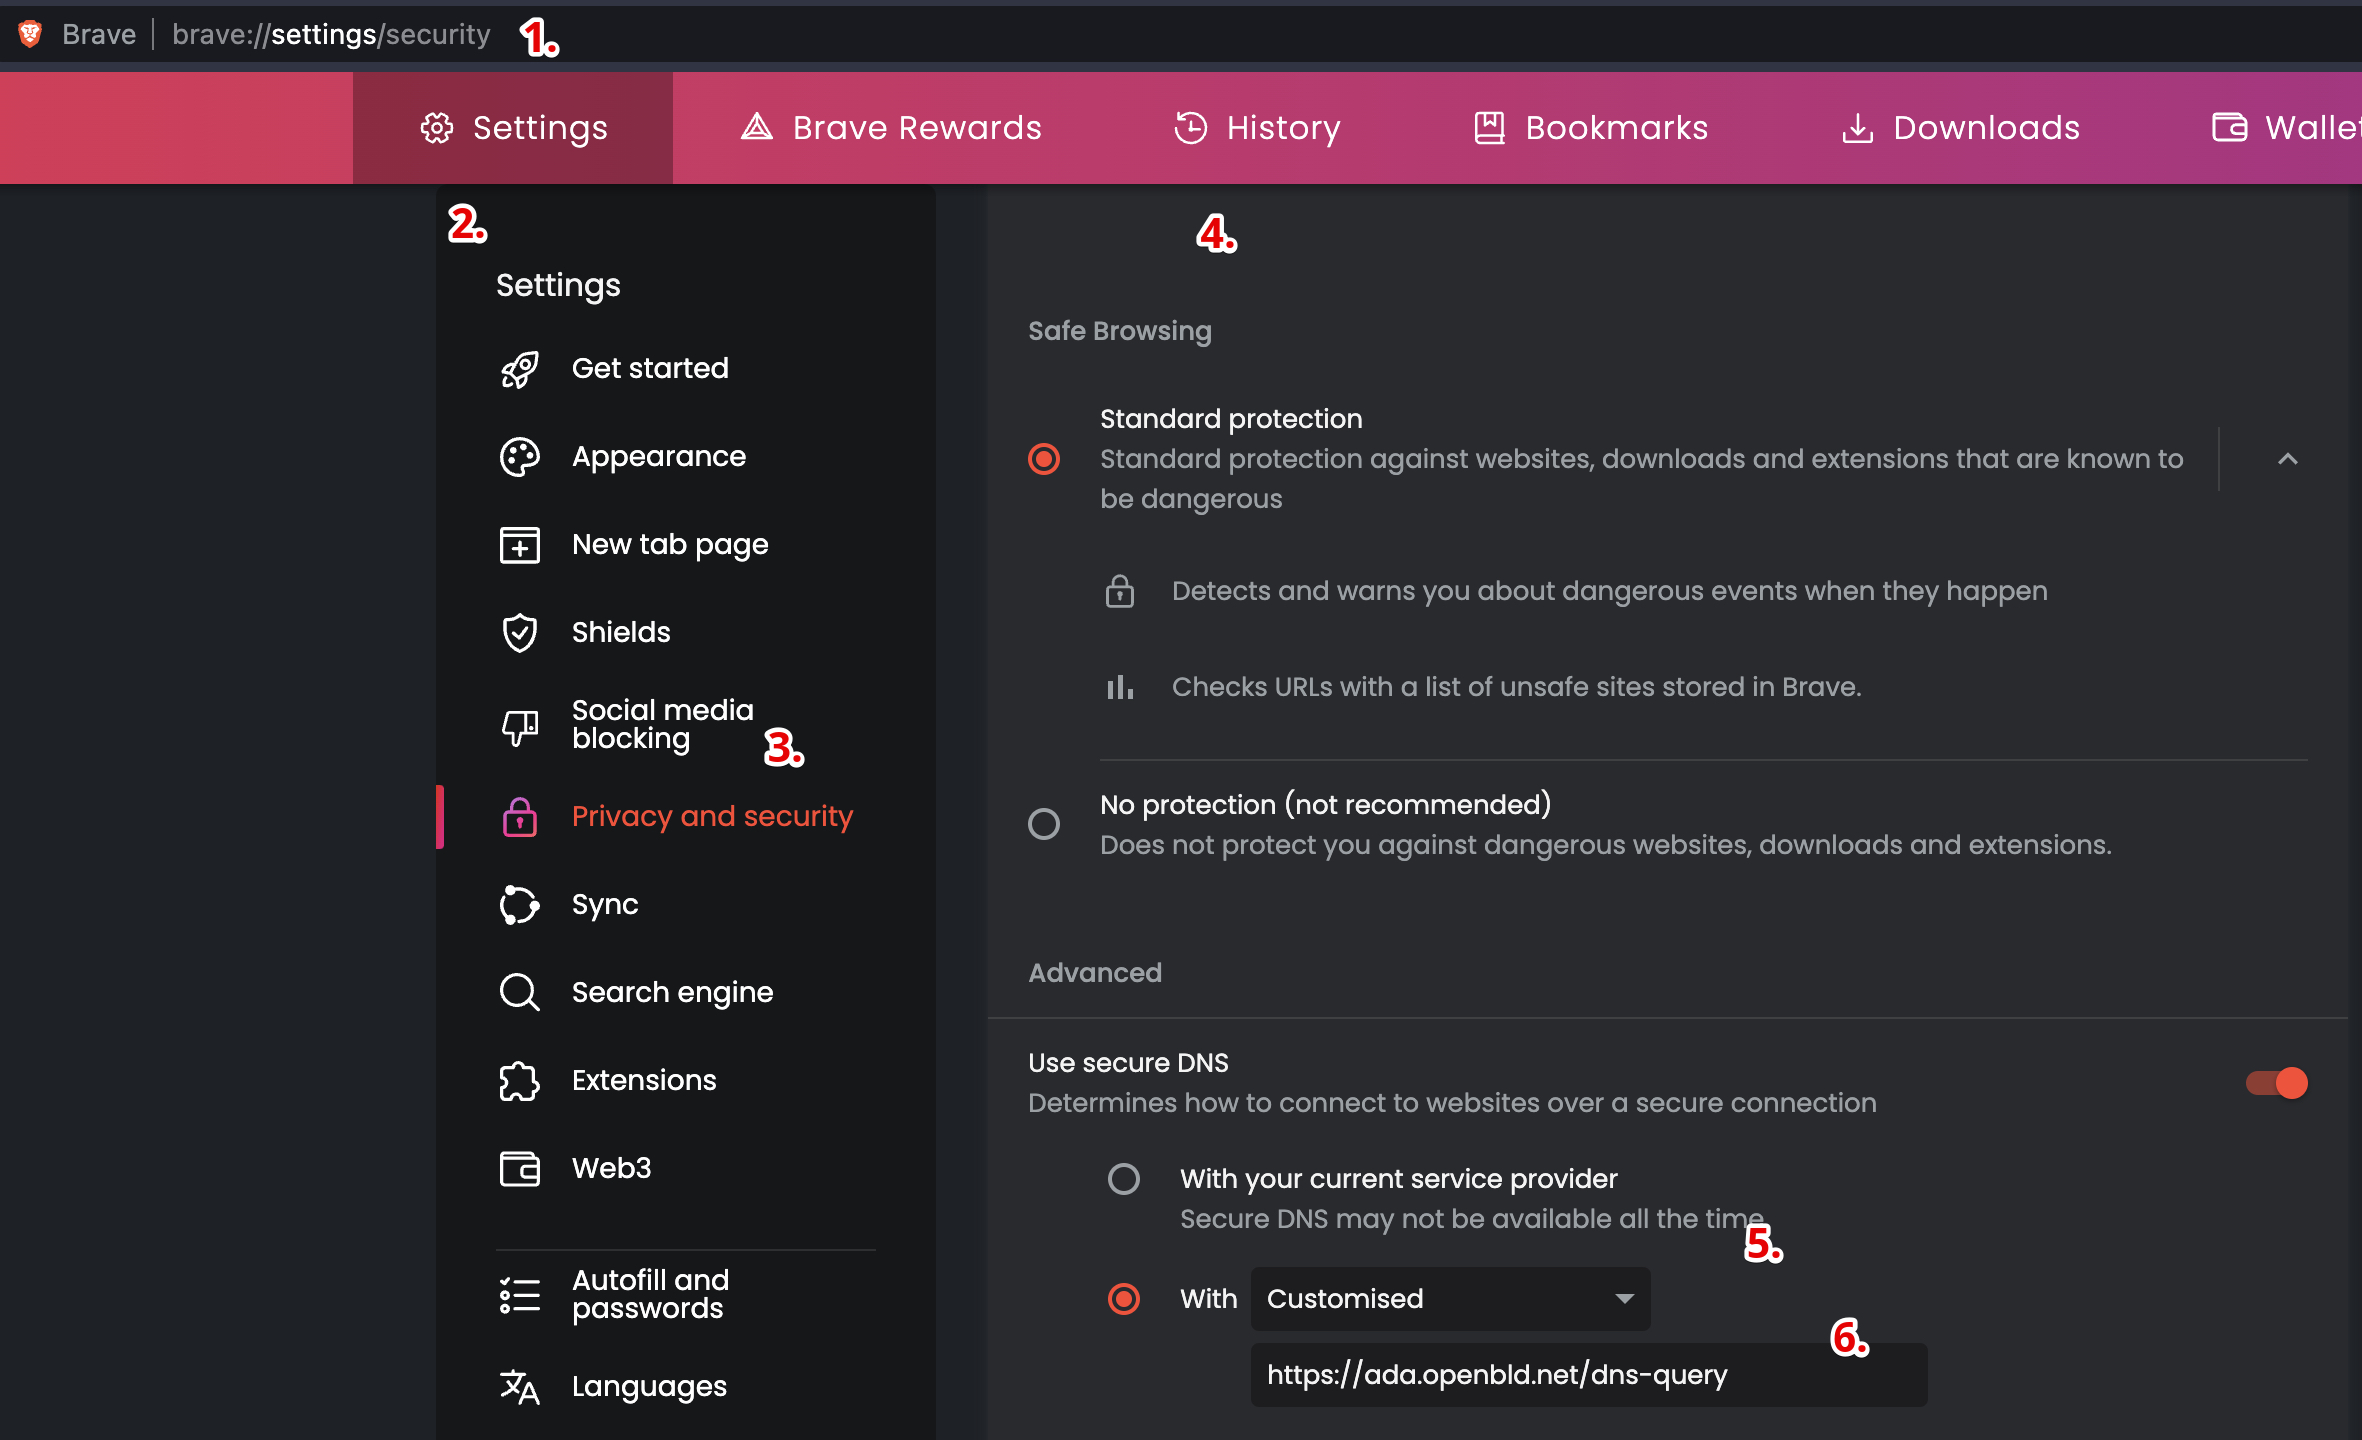The width and height of the screenshot is (2362, 1440).
Task: Switch to the Downloads tab
Action: [1961, 128]
